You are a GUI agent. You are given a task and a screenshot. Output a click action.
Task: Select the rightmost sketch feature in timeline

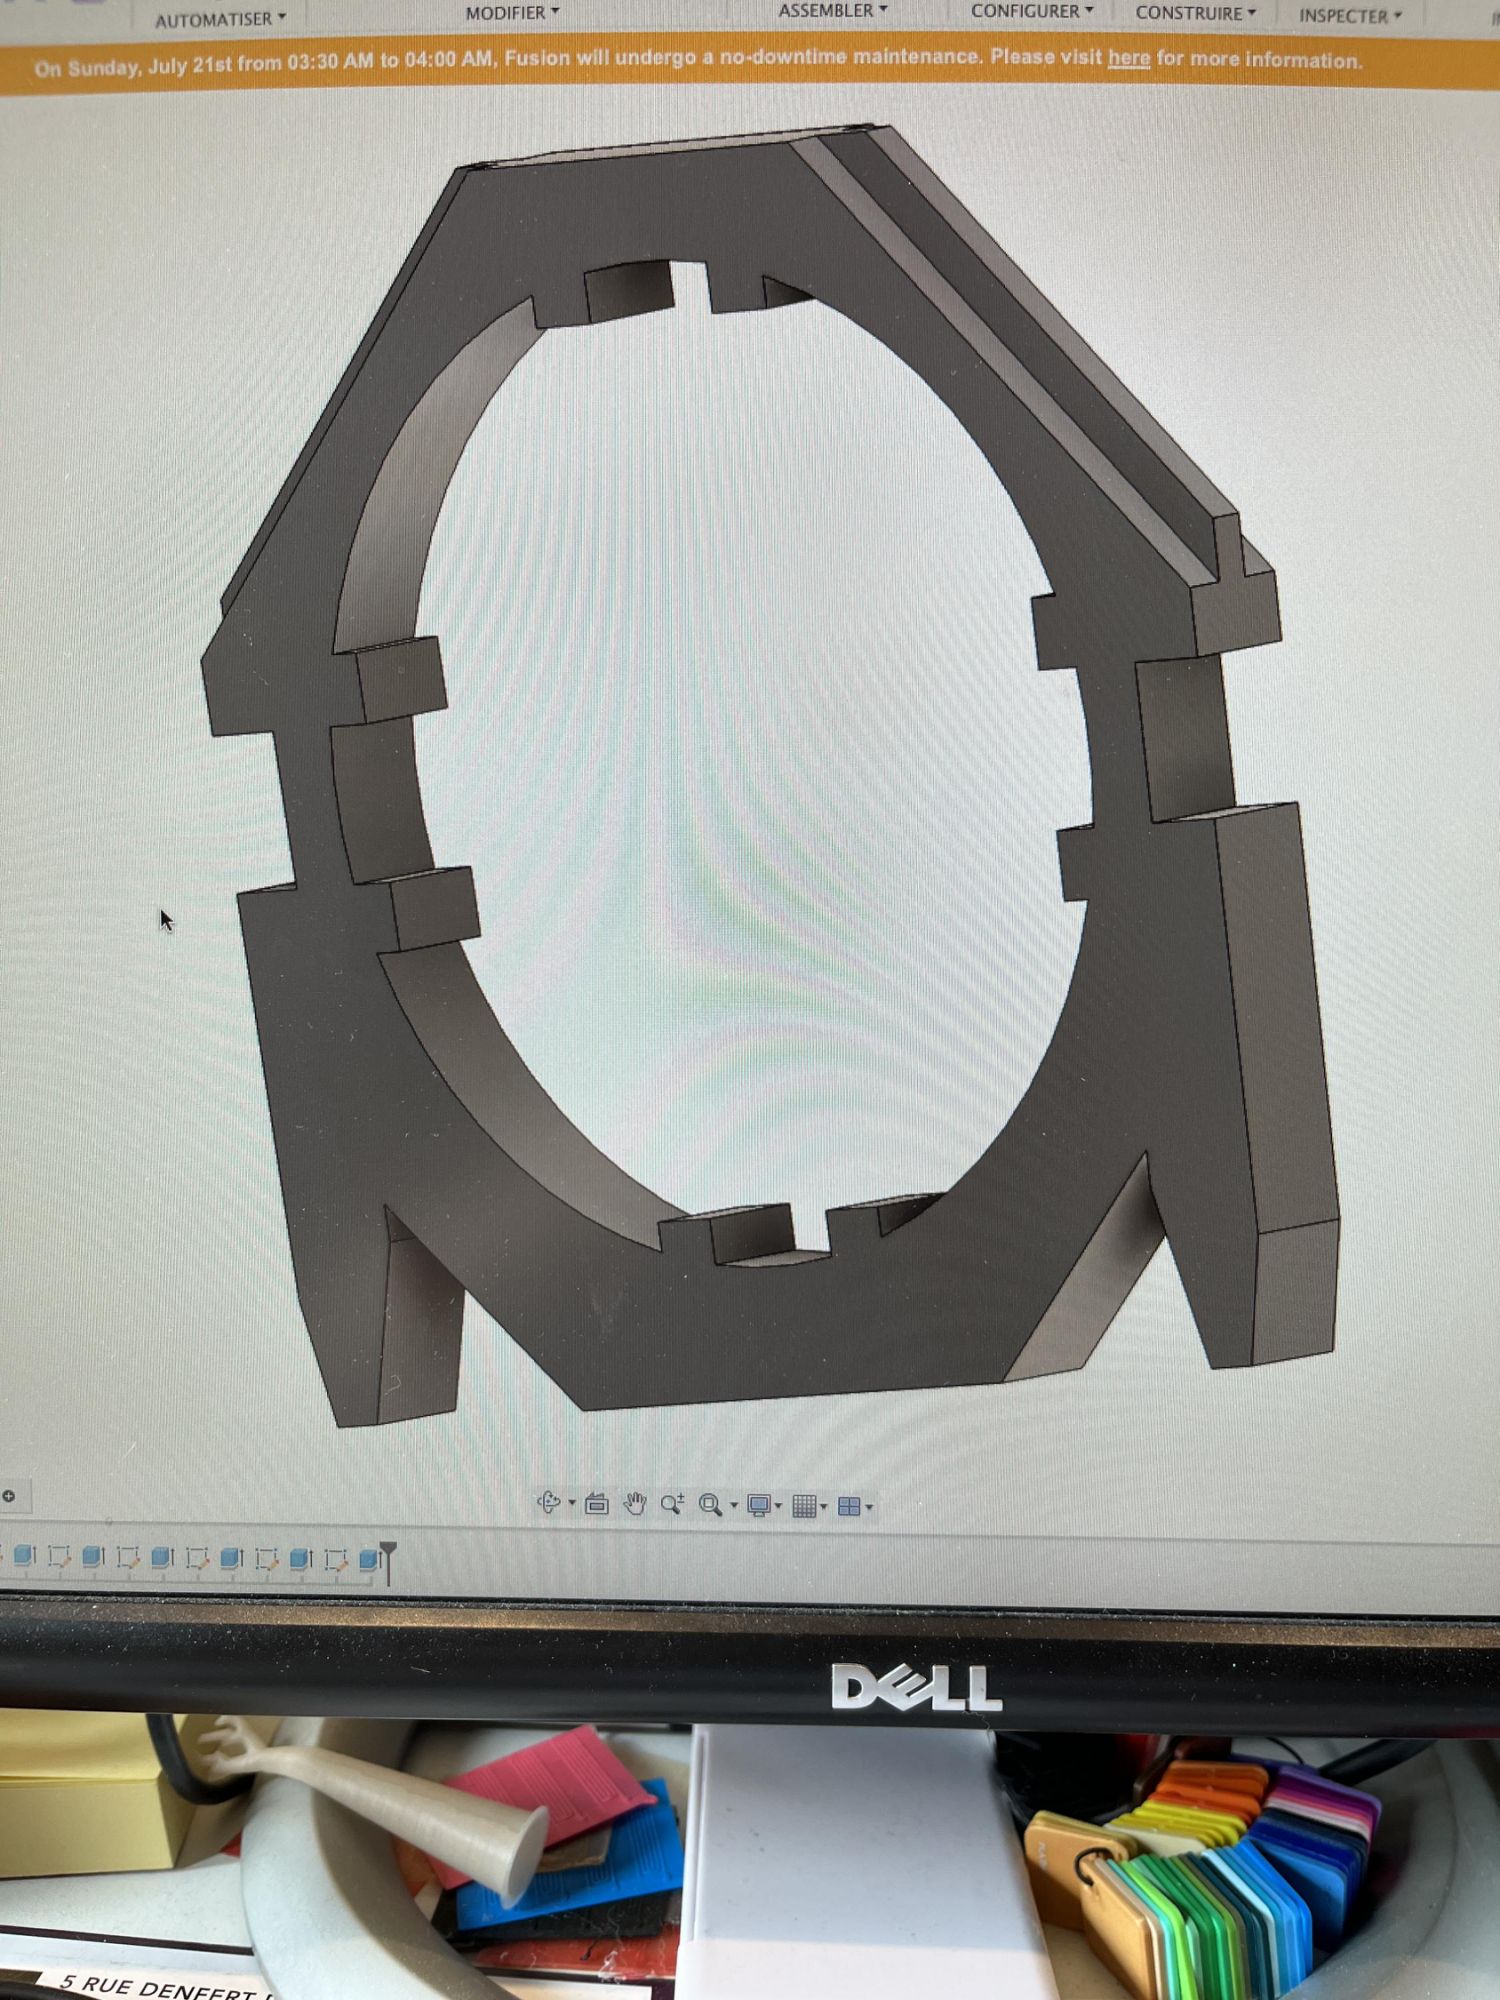point(336,1559)
